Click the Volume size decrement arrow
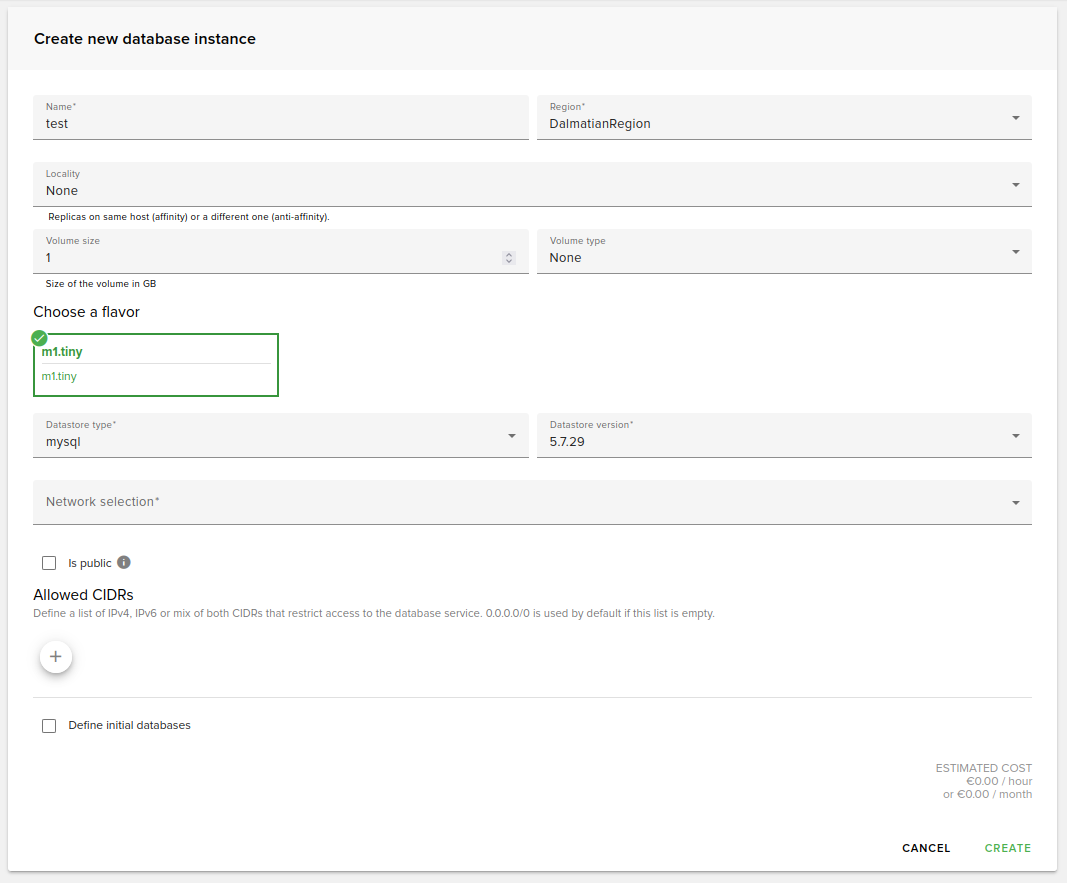 [509, 261]
